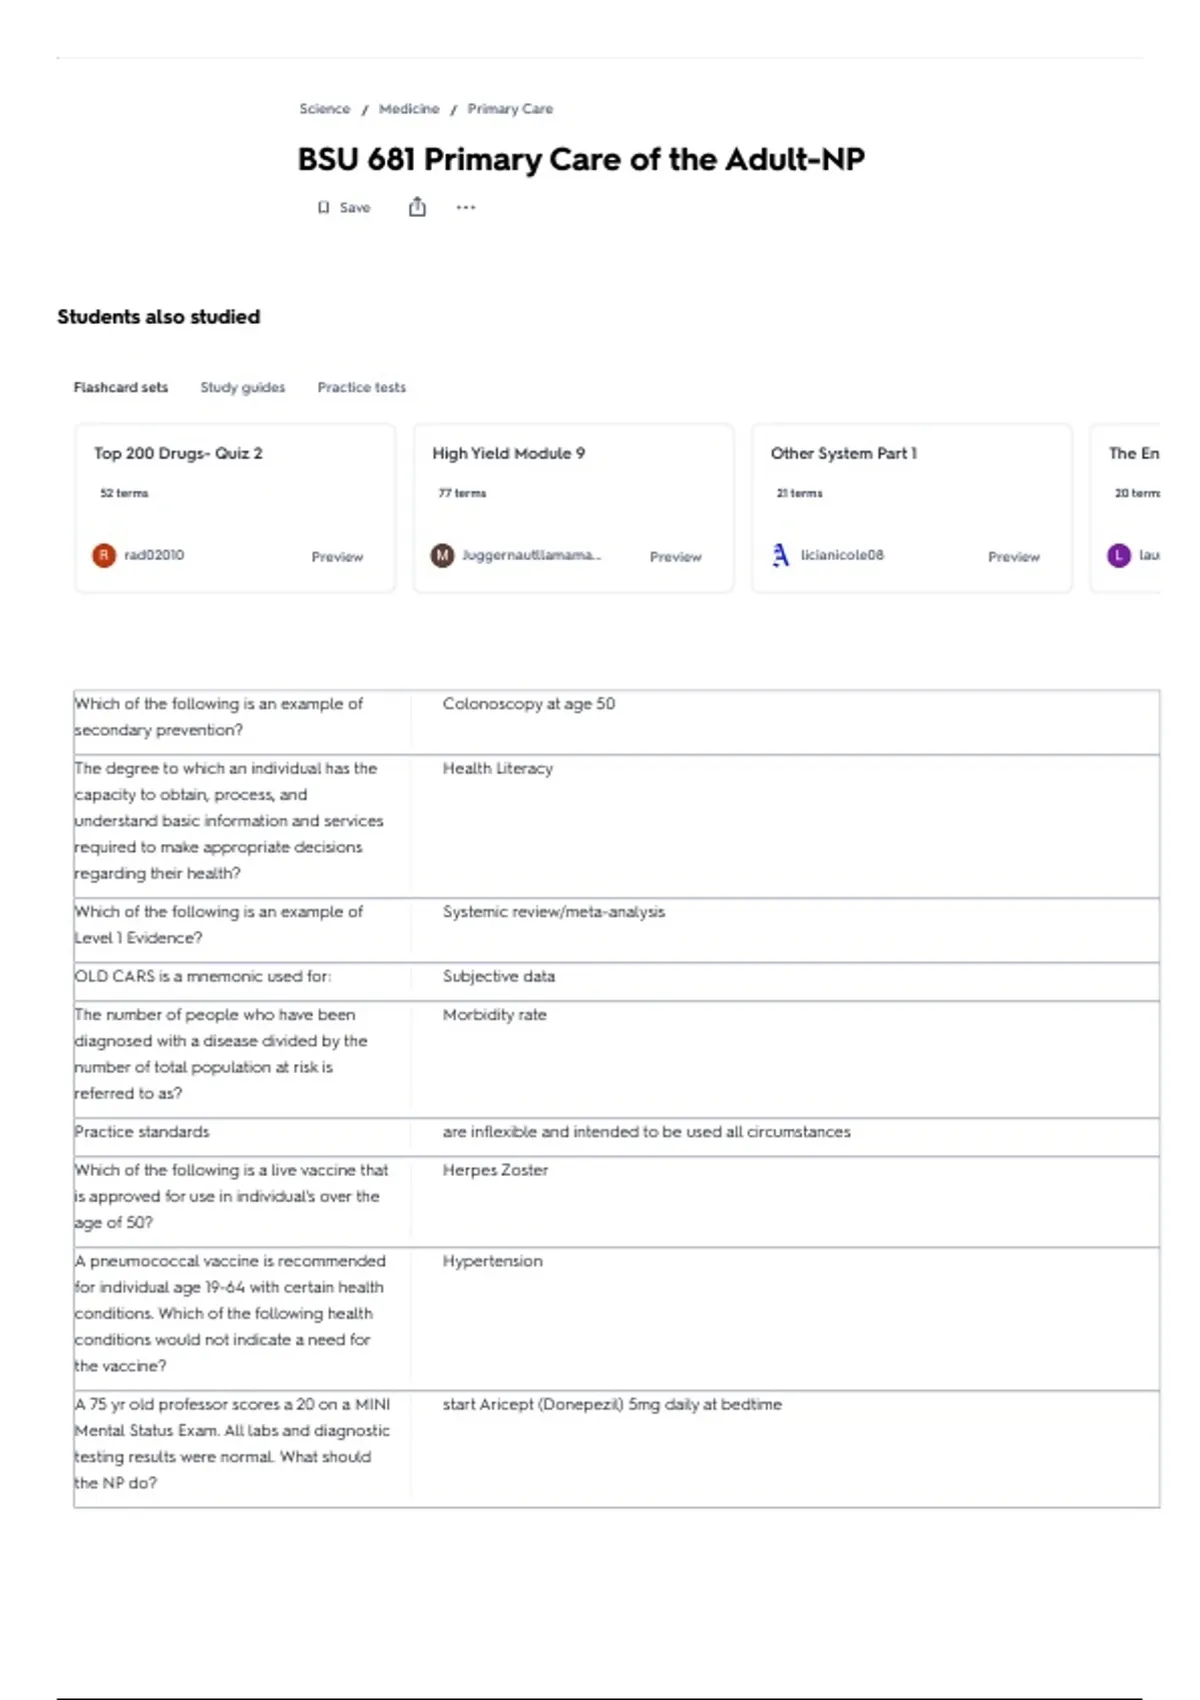1200x1700 pixels.
Task: Open the three-dots more options menu
Action: pos(466,207)
